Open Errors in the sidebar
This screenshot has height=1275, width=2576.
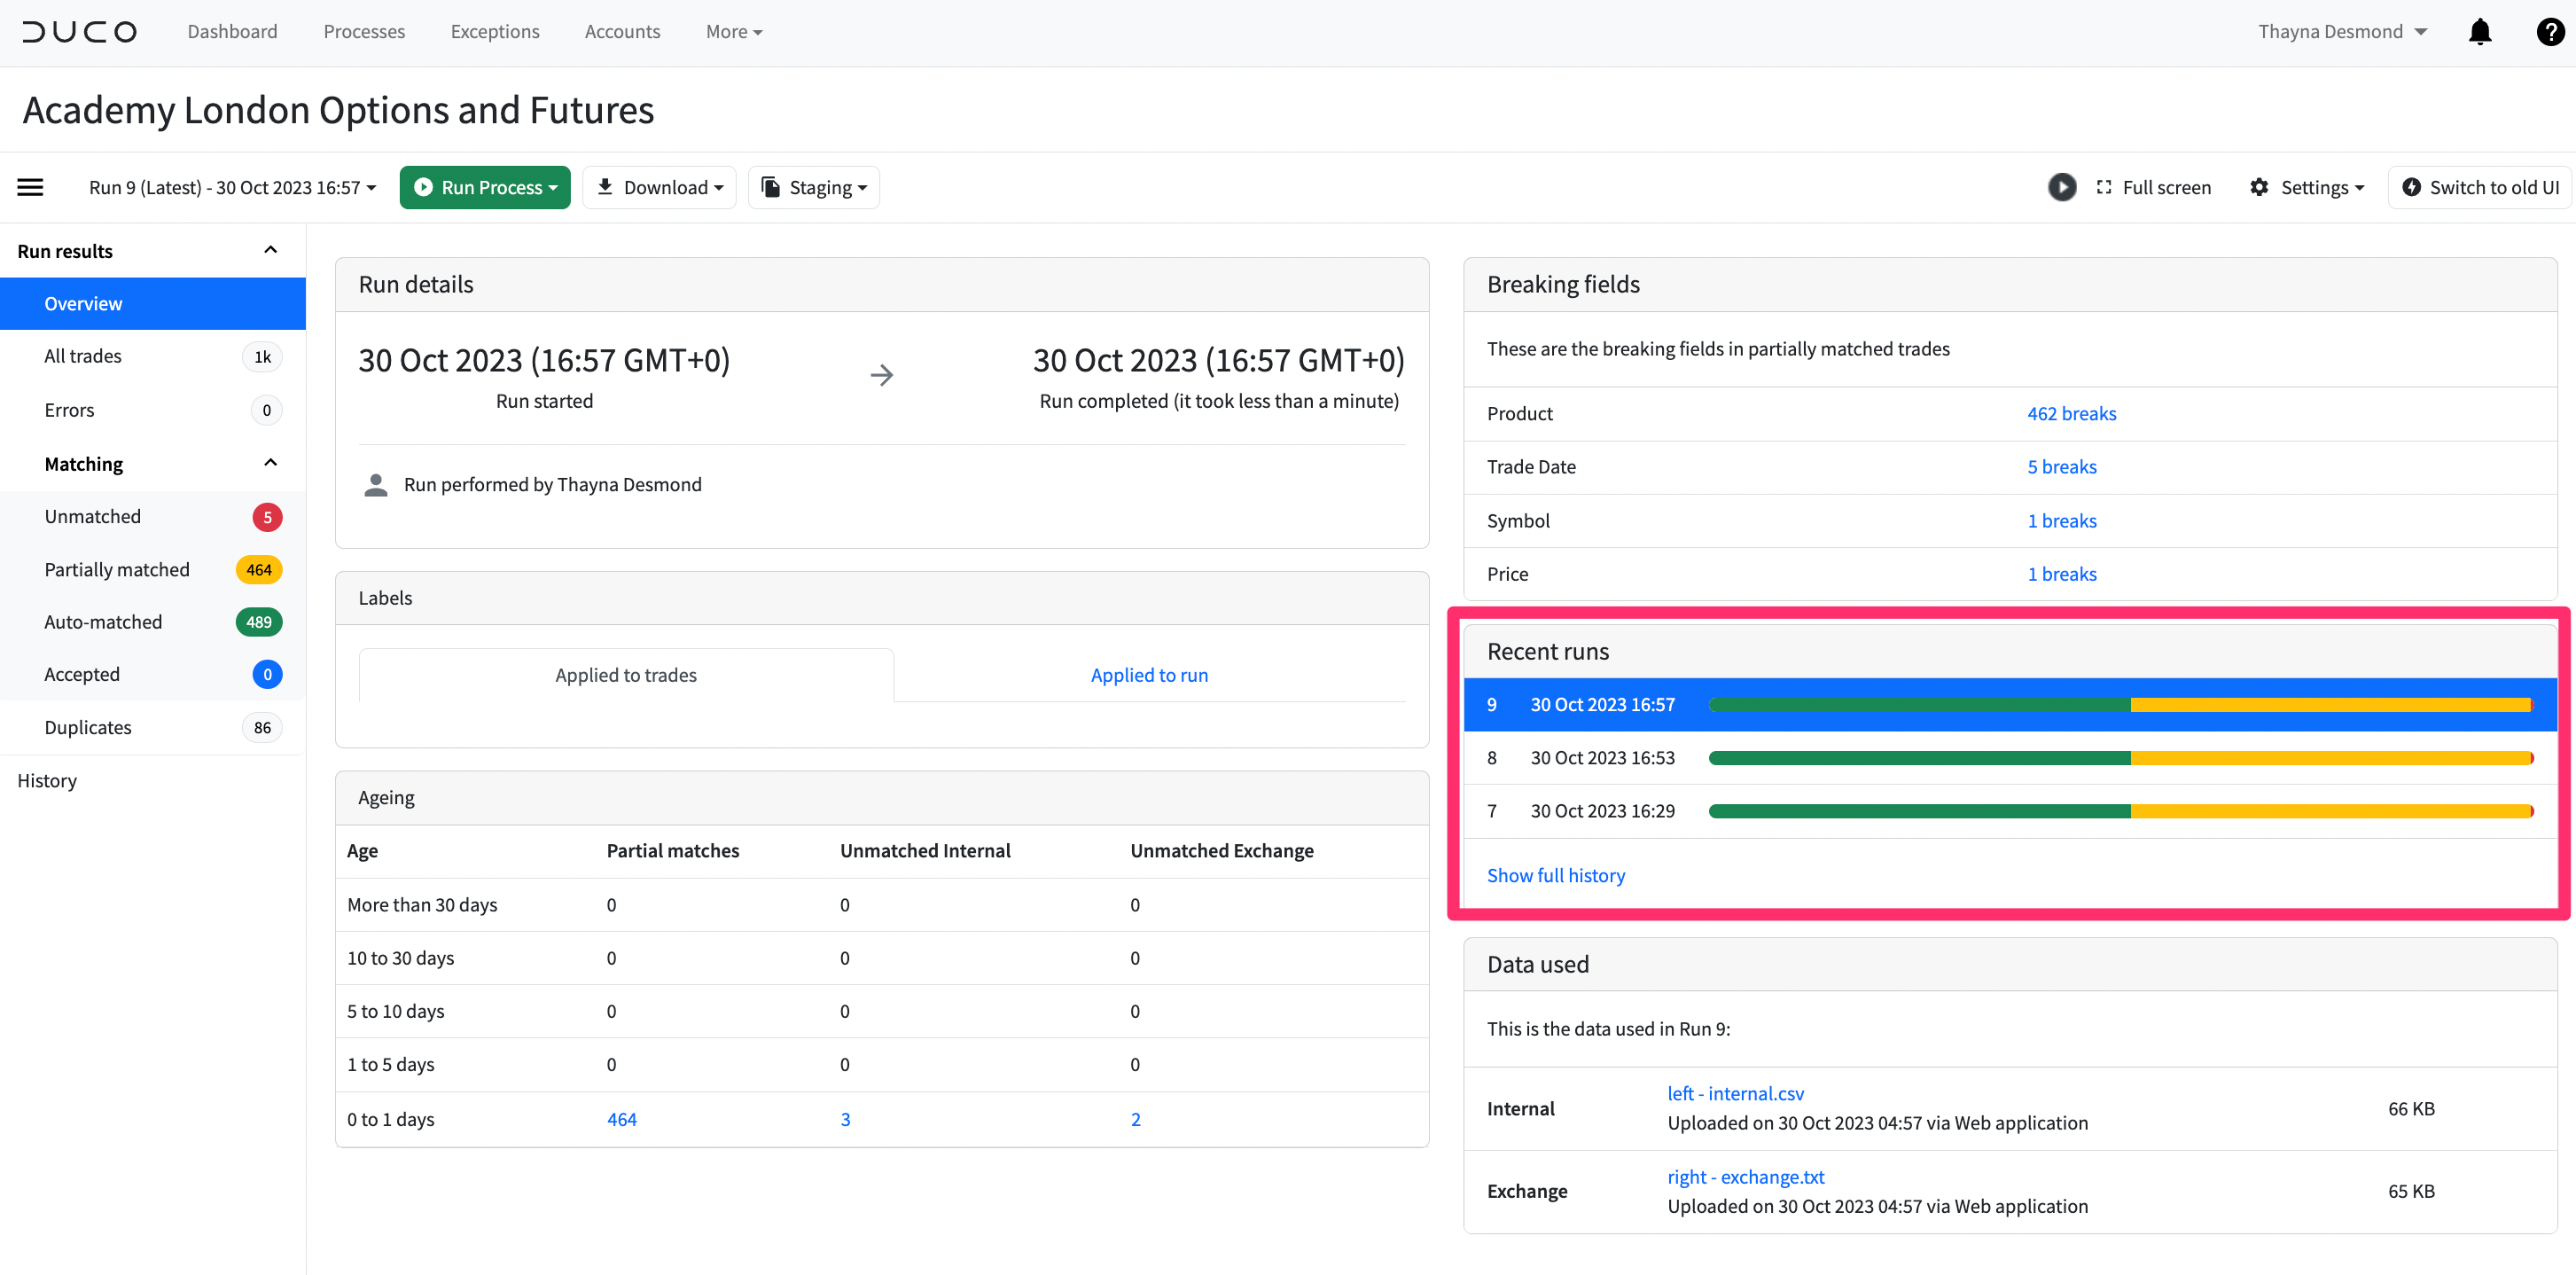[x=153, y=410]
